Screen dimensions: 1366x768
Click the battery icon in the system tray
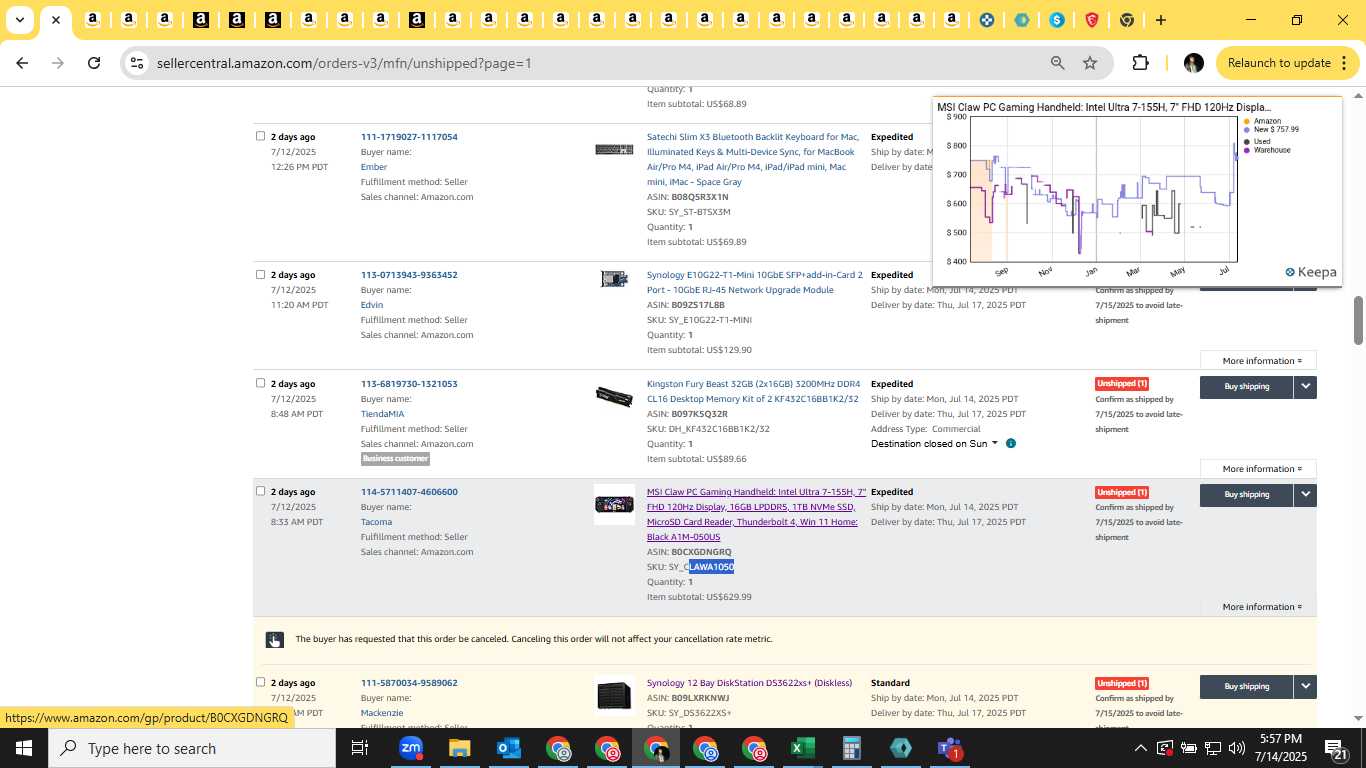[1188, 748]
